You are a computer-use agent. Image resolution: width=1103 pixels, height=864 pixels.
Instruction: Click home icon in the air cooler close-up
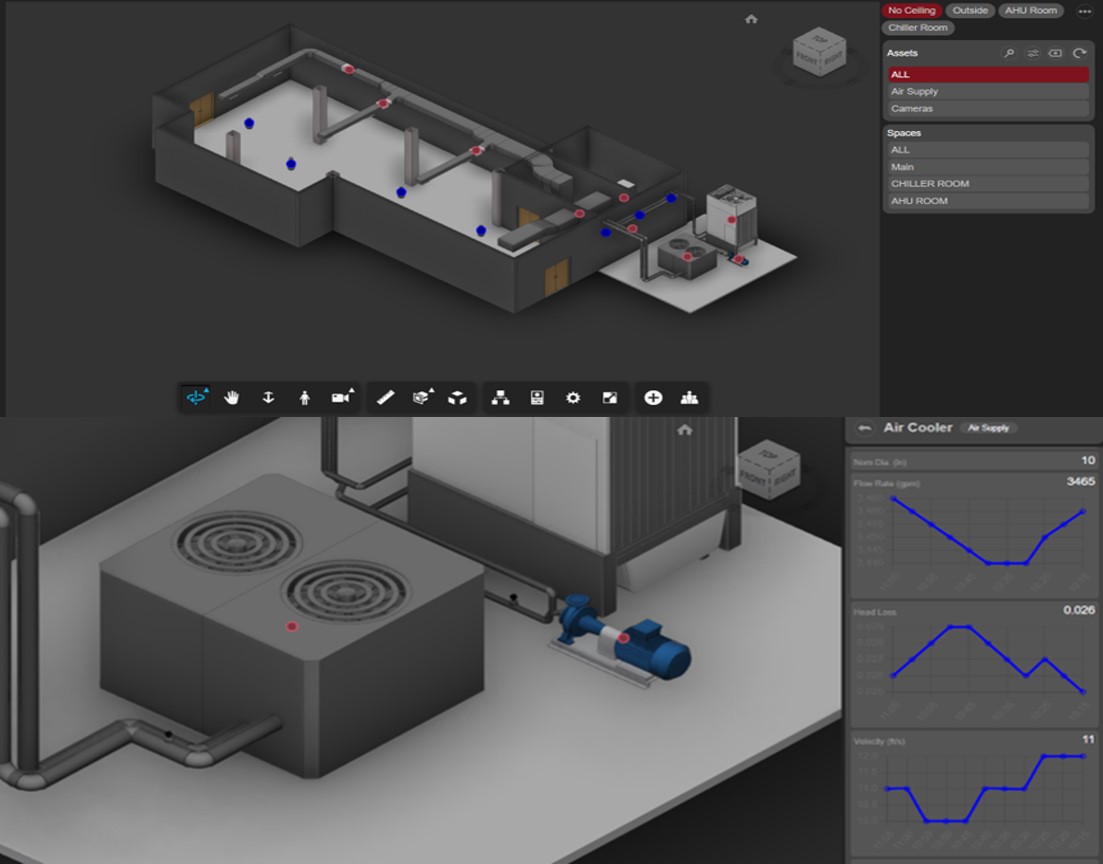click(x=684, y=429)
